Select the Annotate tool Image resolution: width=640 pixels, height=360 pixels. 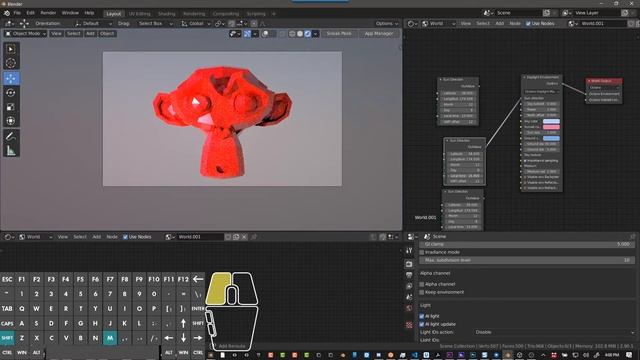click(11, 137)
